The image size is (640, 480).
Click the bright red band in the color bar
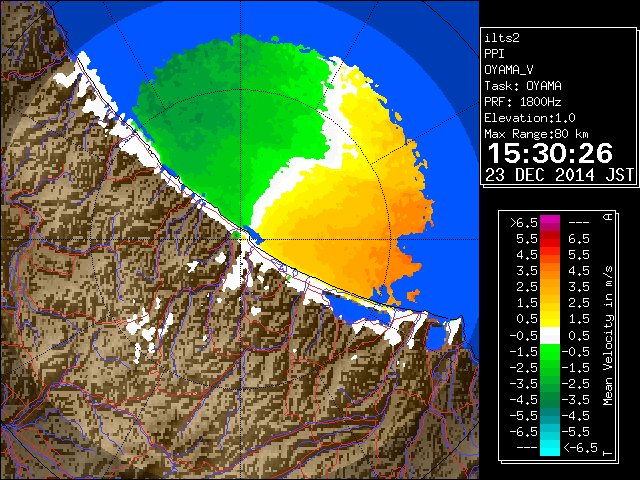click(x=550, y=243)
